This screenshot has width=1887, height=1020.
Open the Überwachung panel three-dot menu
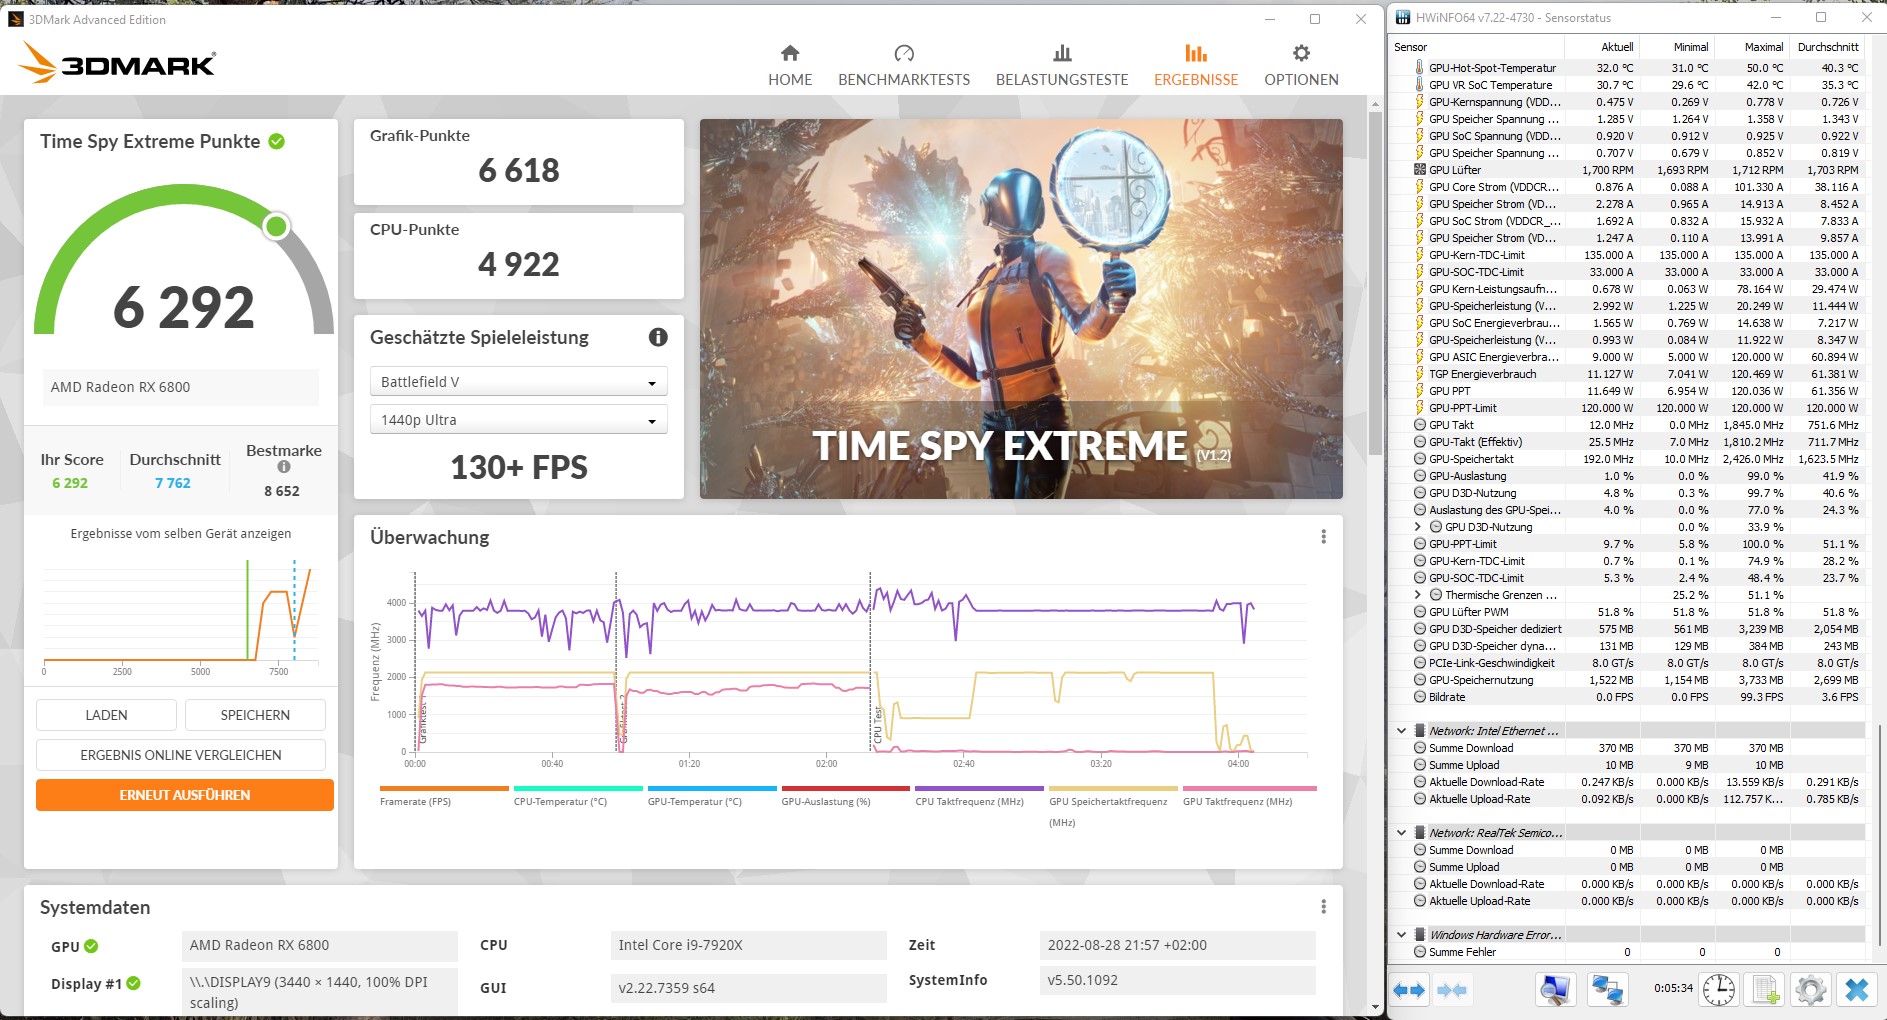pos(1323,537)
